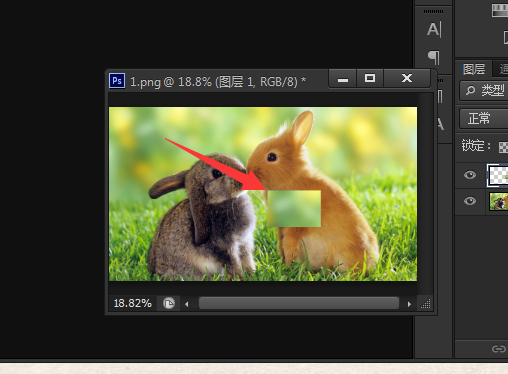Click the lock transparent pixels icon
Viewport: 508px width, 374px height.
coord(503,147)
